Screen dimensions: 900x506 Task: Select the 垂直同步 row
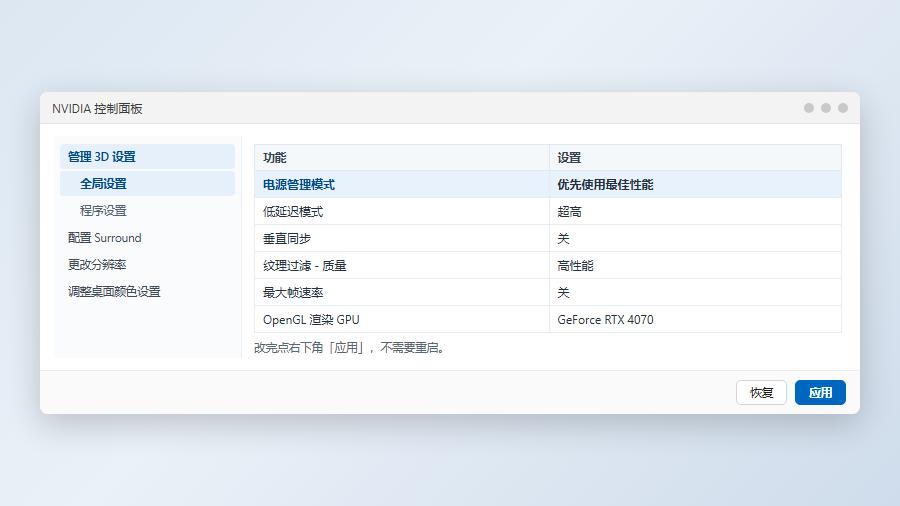pyautogui.click(x=548, y=238)
